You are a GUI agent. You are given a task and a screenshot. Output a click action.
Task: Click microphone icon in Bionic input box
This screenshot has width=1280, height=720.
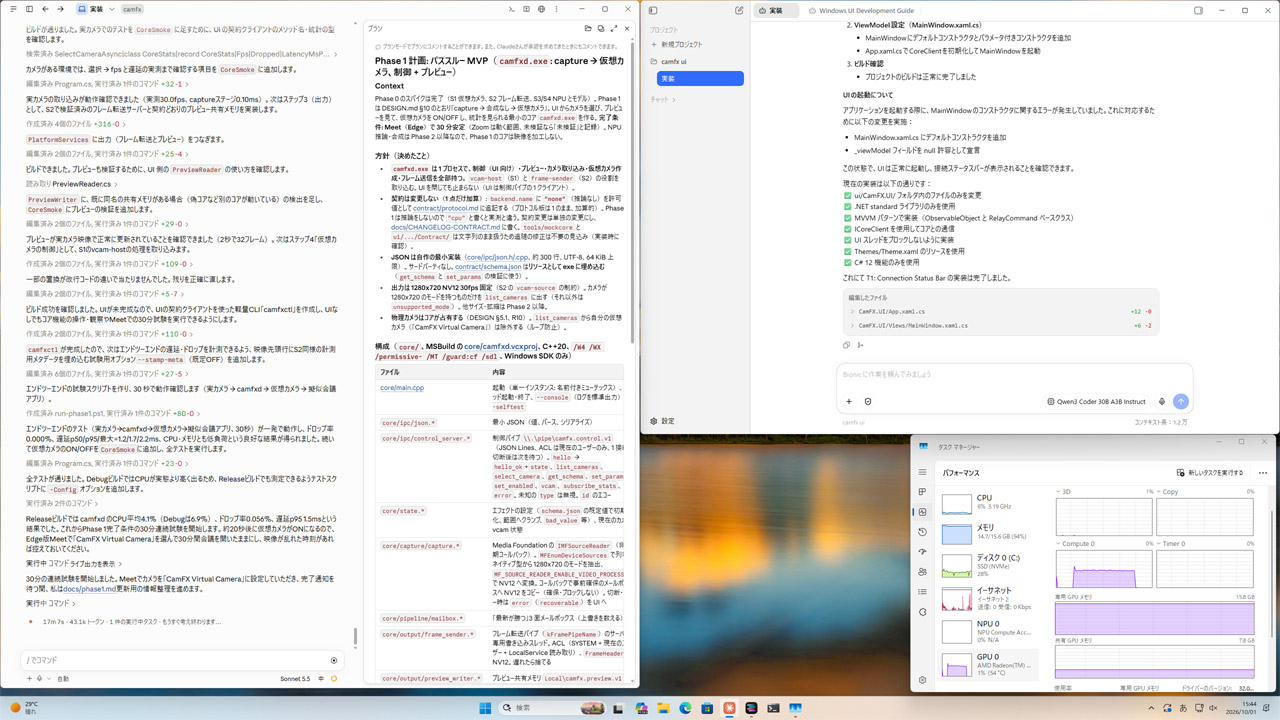(x=1161, y=401)
